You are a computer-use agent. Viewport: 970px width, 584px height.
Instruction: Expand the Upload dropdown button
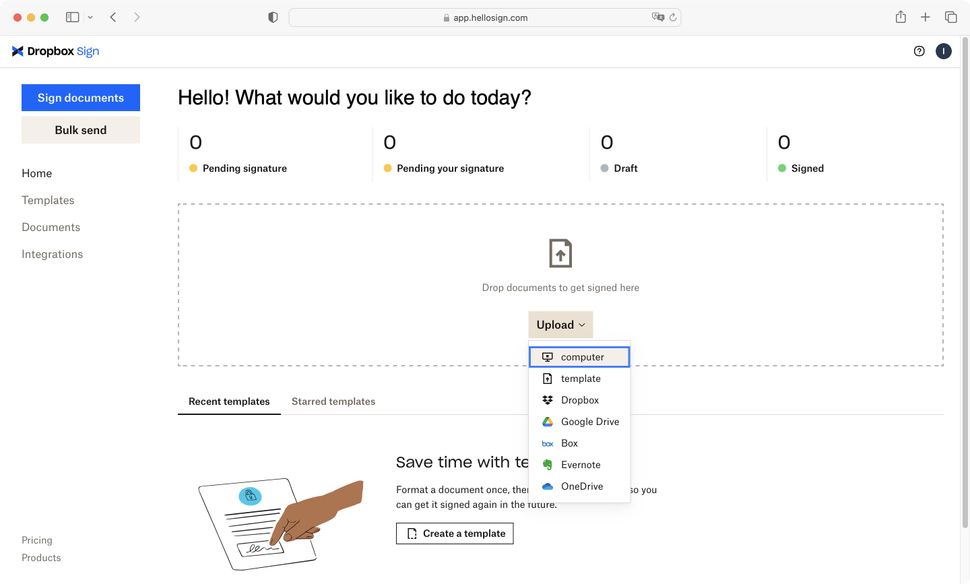coord(560,325)
